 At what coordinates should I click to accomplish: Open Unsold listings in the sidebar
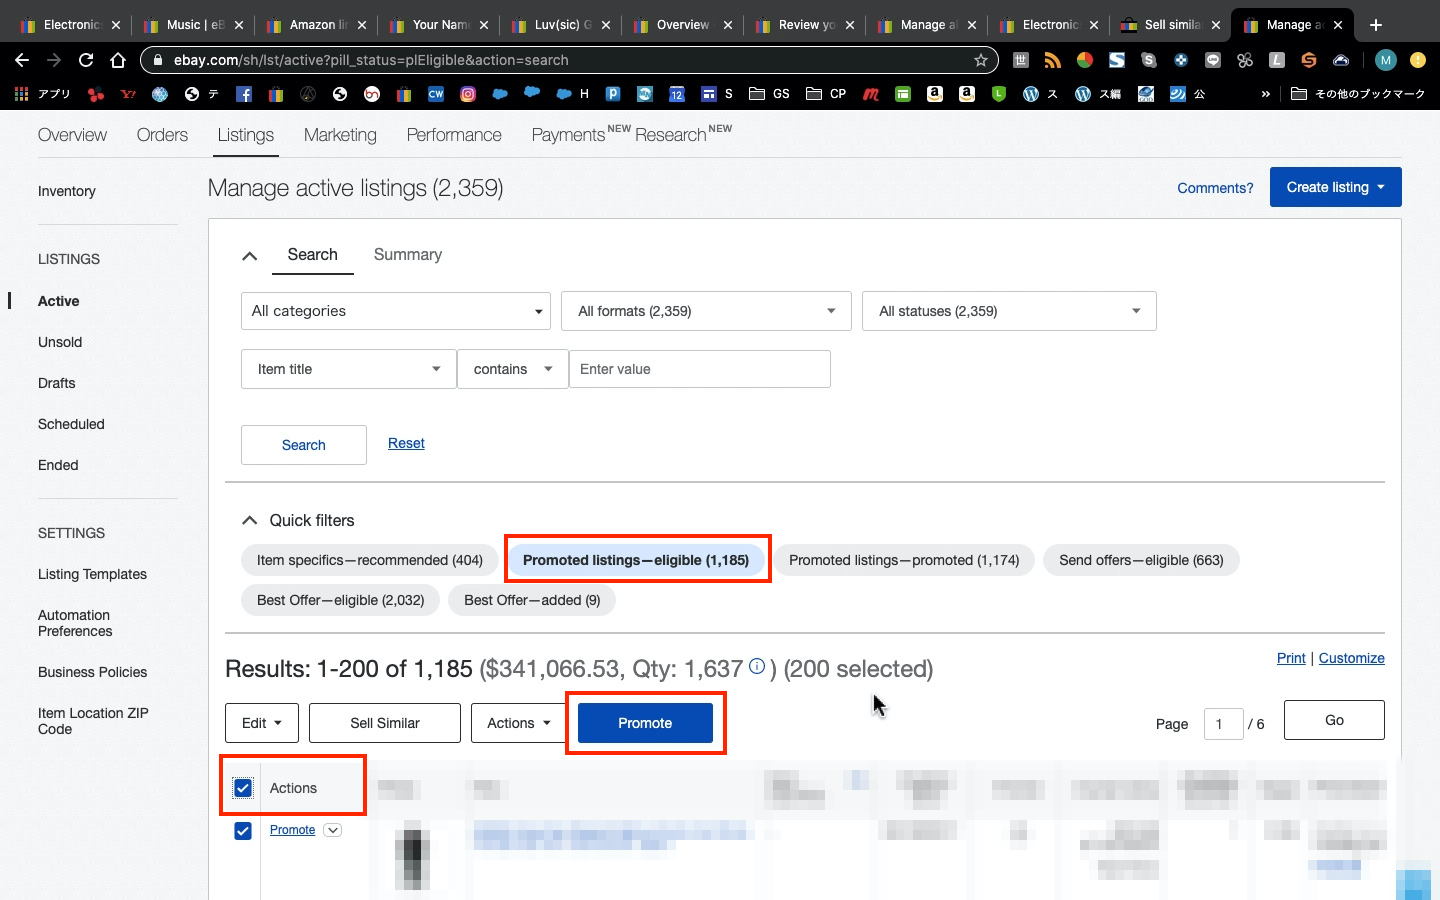click(60, 342)
